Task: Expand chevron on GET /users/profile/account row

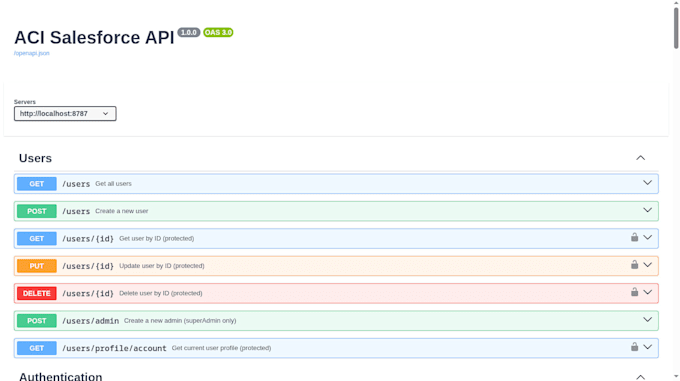Action: (647, 347)
